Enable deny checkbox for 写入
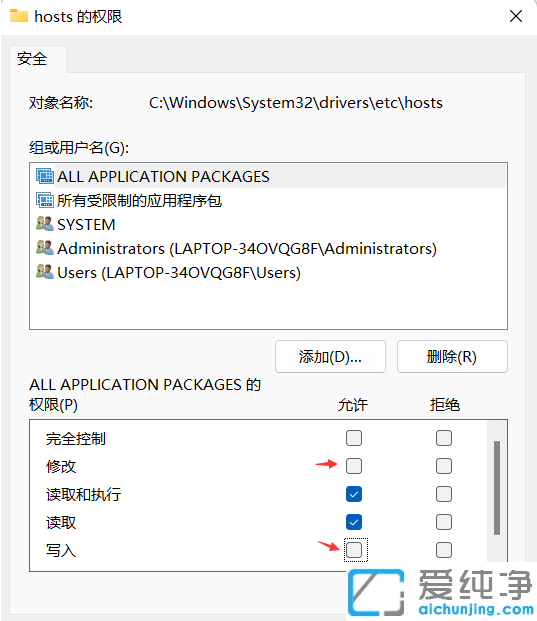Image resolution: width=537 pixels, height=621 pixels. tap(444, 550)
